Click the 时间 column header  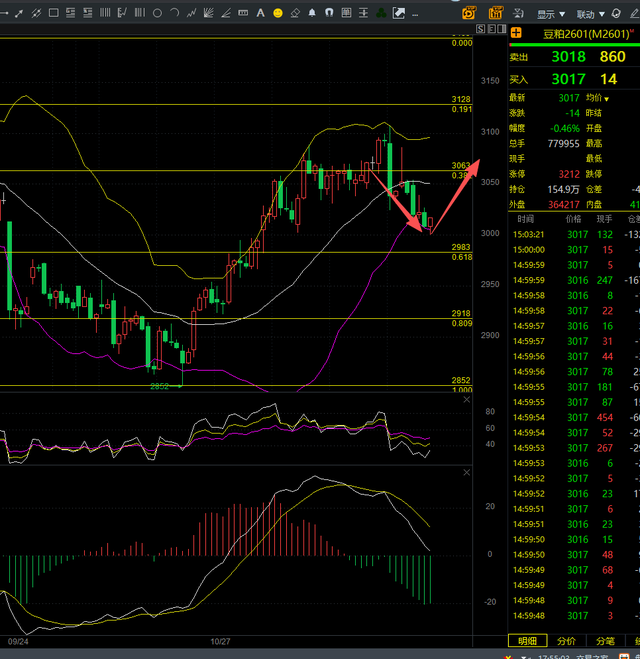[x=526, y=219]
